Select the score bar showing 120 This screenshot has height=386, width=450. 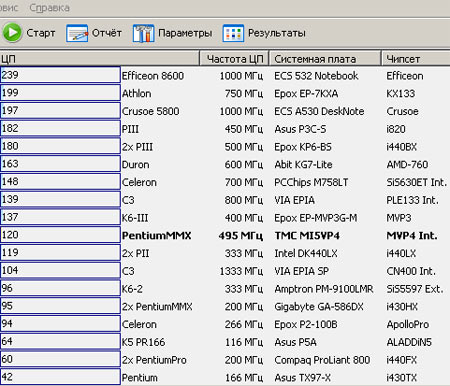pos(60,235)
